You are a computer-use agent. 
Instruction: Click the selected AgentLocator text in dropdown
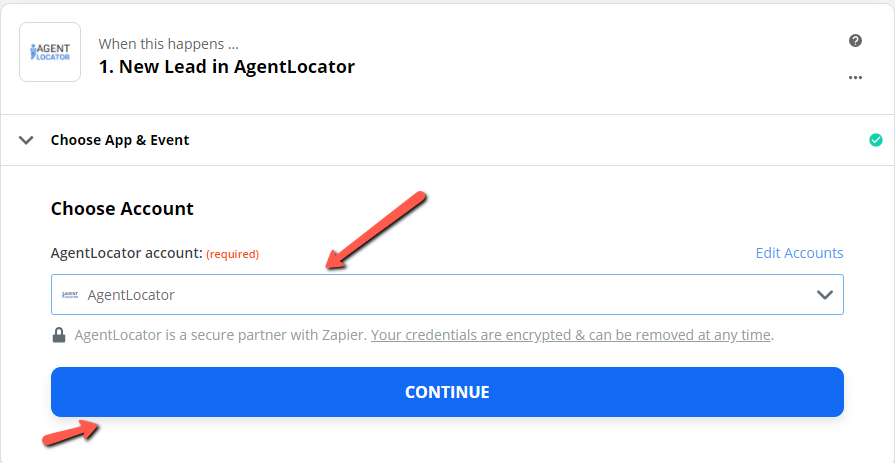[x=131, y=295]
